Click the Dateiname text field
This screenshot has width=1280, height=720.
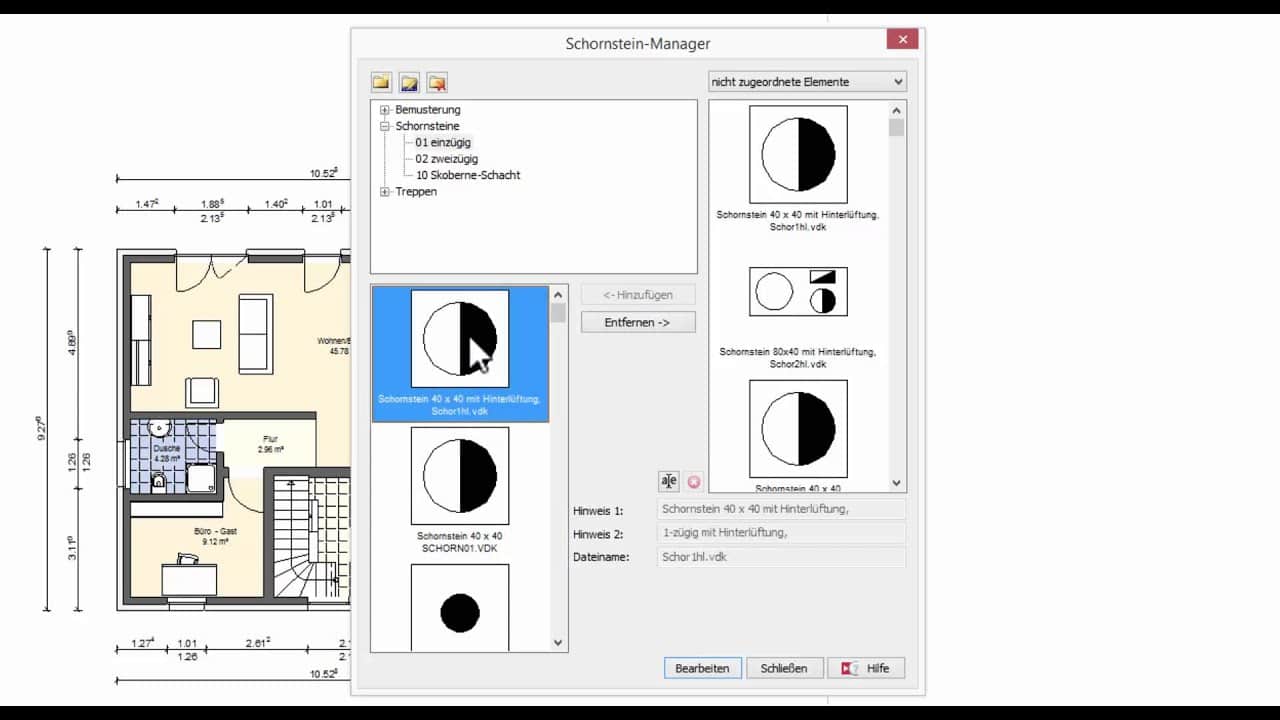[782, 557]
